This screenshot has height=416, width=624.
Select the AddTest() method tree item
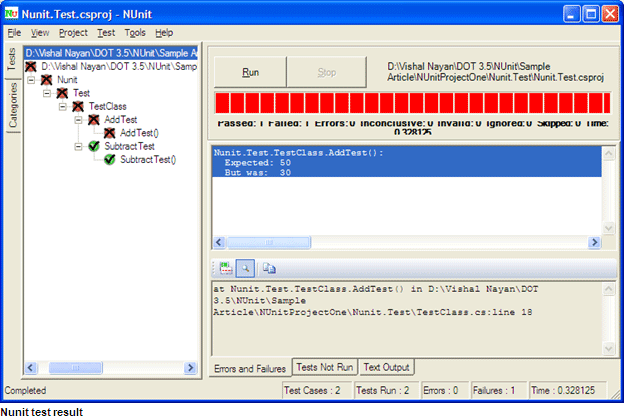tap(139, 133)
